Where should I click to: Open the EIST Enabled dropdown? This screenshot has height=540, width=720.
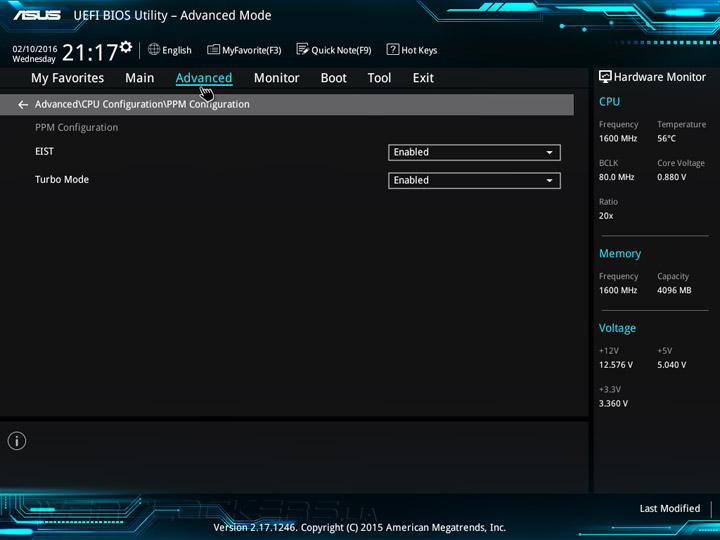(x=474, y=152)
